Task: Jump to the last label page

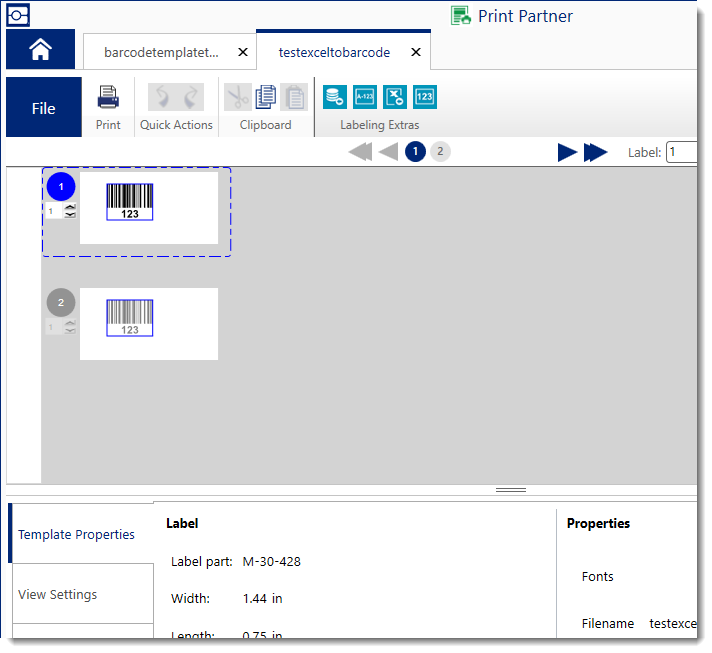Action: [596, 153]
